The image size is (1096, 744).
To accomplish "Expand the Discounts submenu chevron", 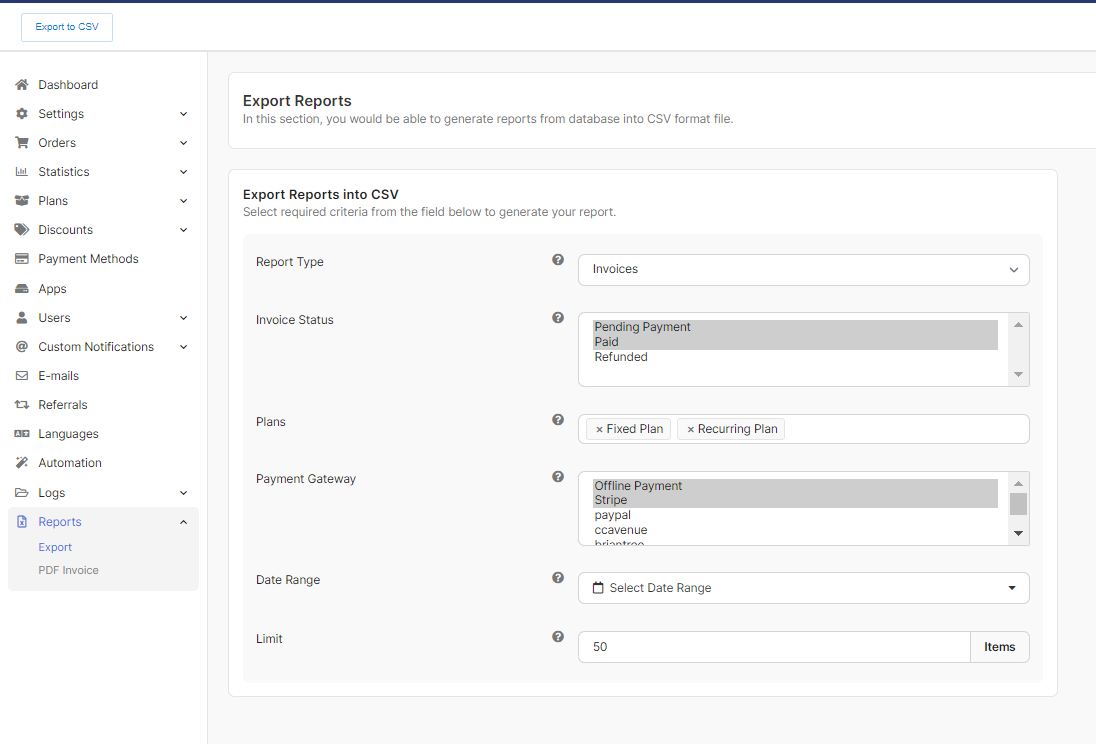I will click(183, 230).
